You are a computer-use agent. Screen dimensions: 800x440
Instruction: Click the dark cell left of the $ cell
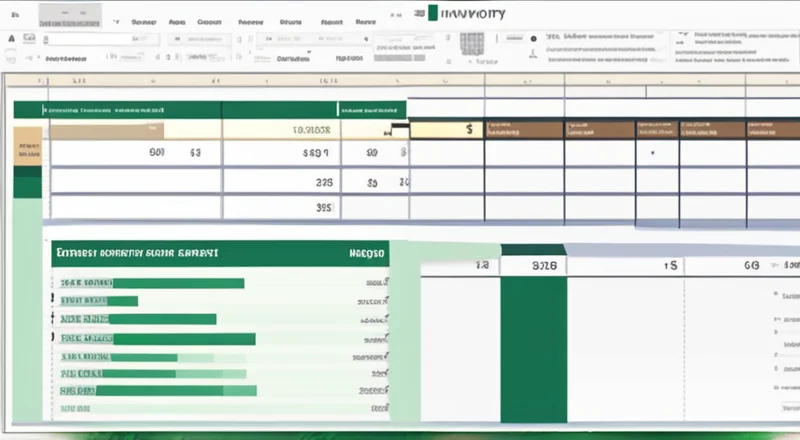[399, 129]
